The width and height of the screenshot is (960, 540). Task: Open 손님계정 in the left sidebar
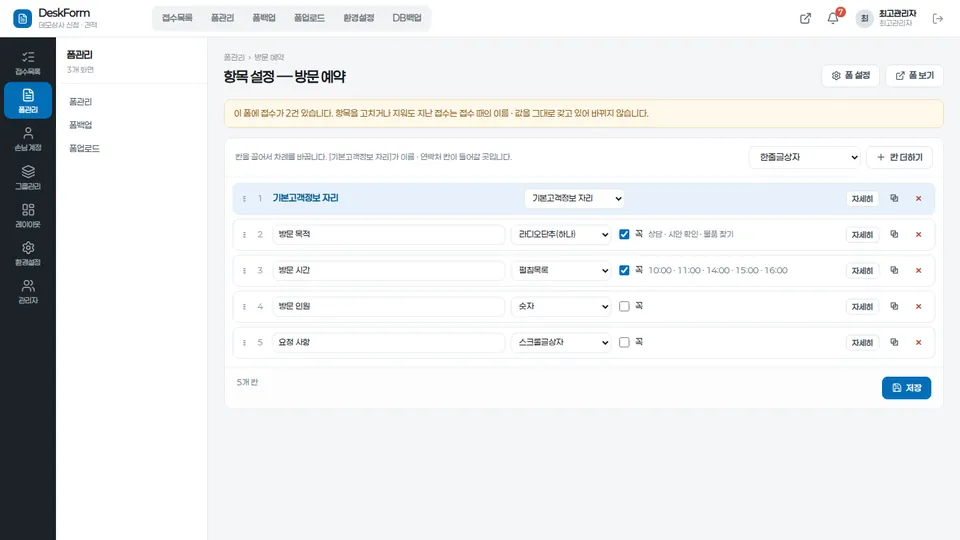[28, 139]
